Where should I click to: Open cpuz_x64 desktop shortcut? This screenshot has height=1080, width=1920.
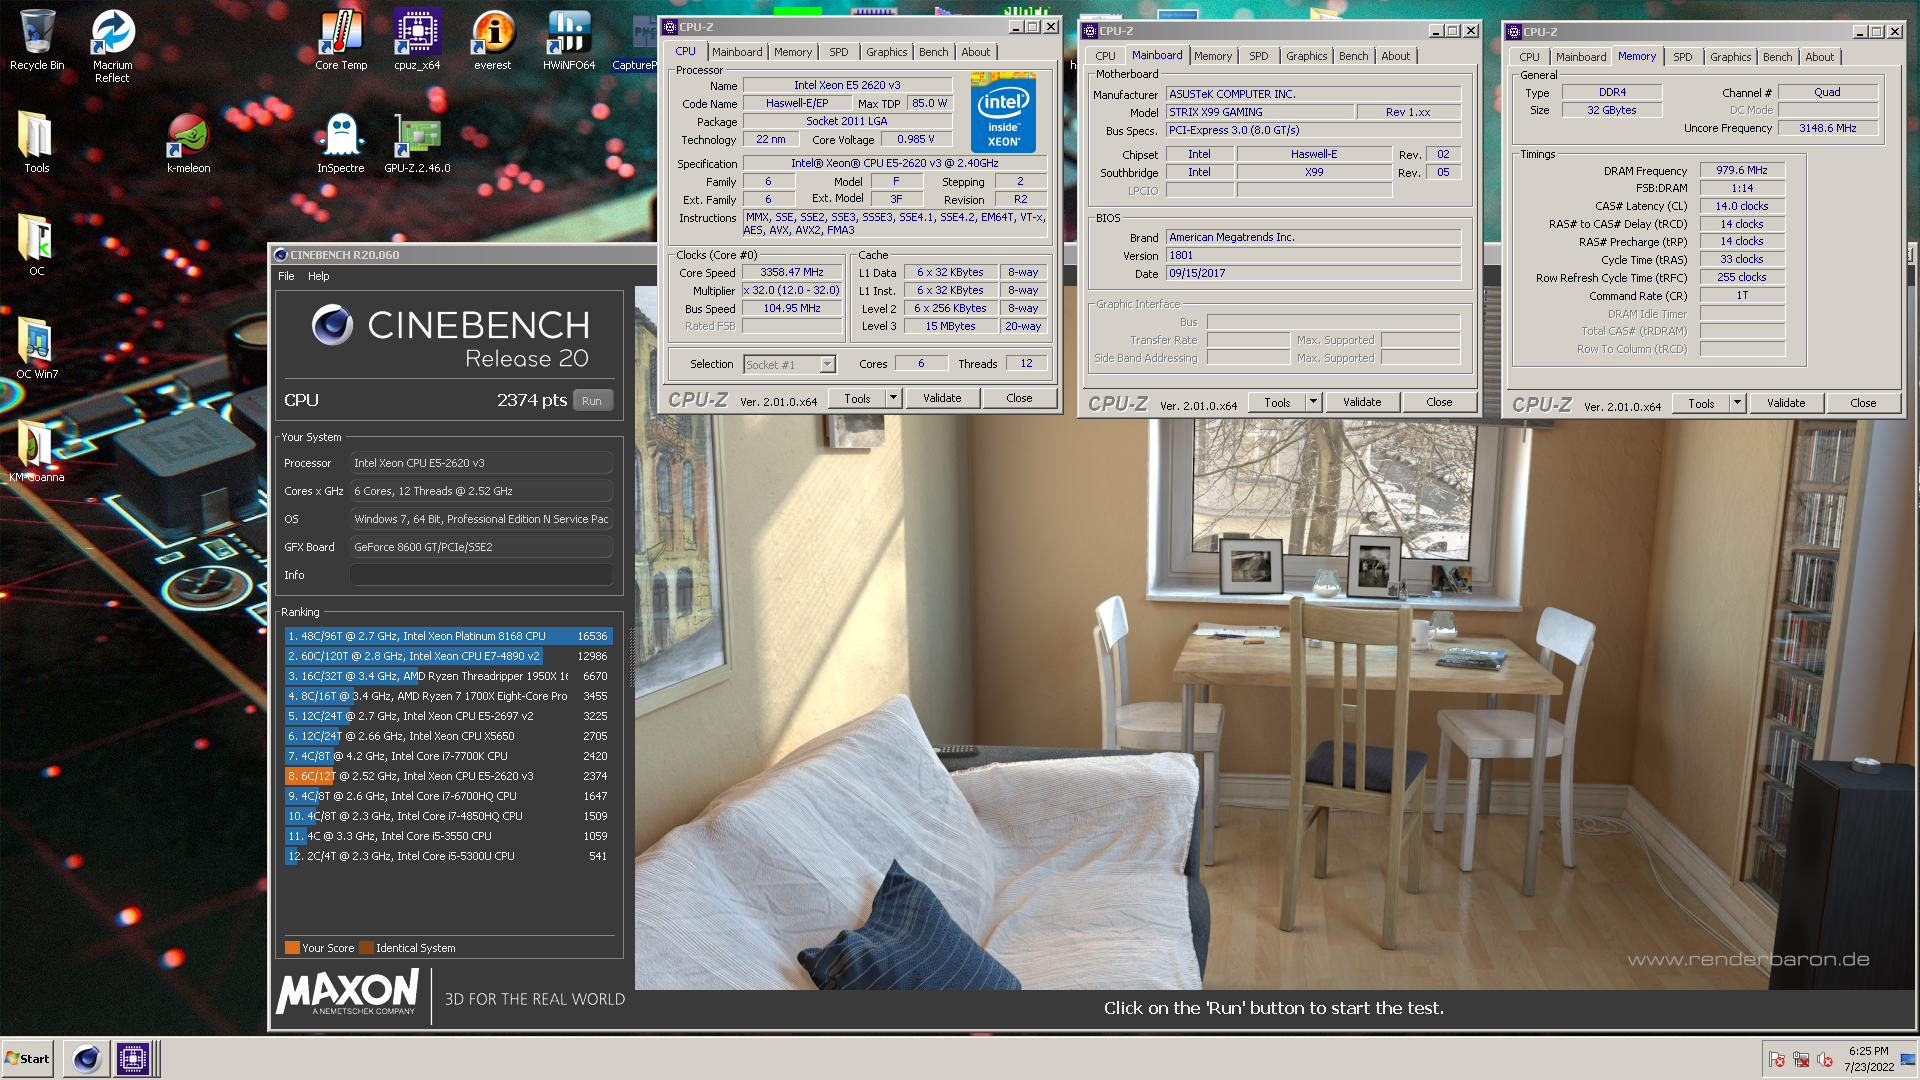point(417,40)
